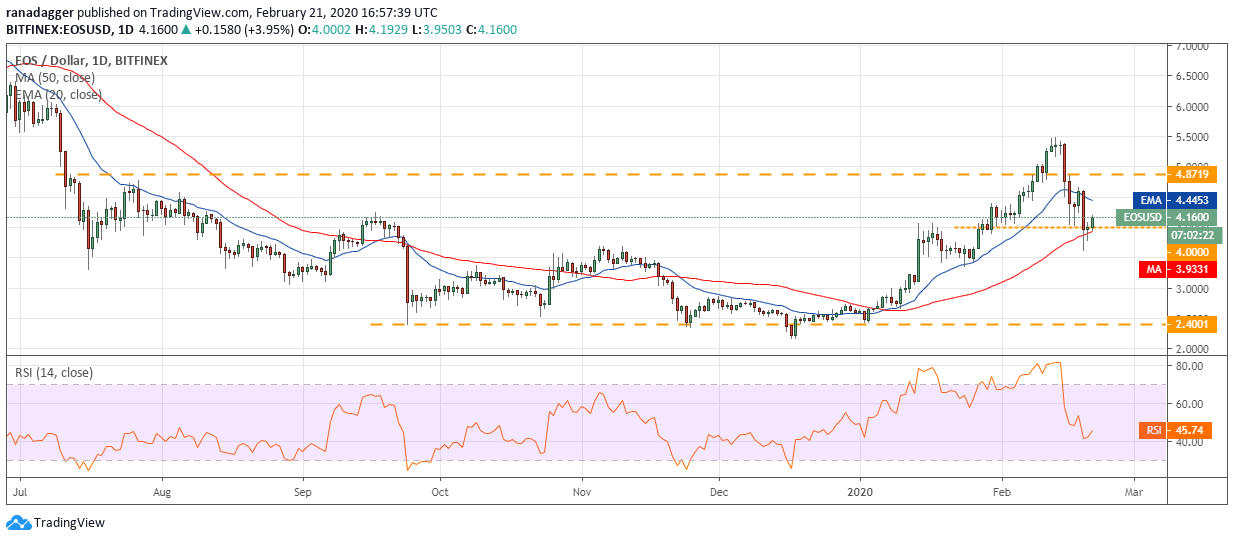Select the EOS / Dollar, 1D, BITFINEX title
The height and width of the screenshot is (541, 1234).
(x=89, y=60)
